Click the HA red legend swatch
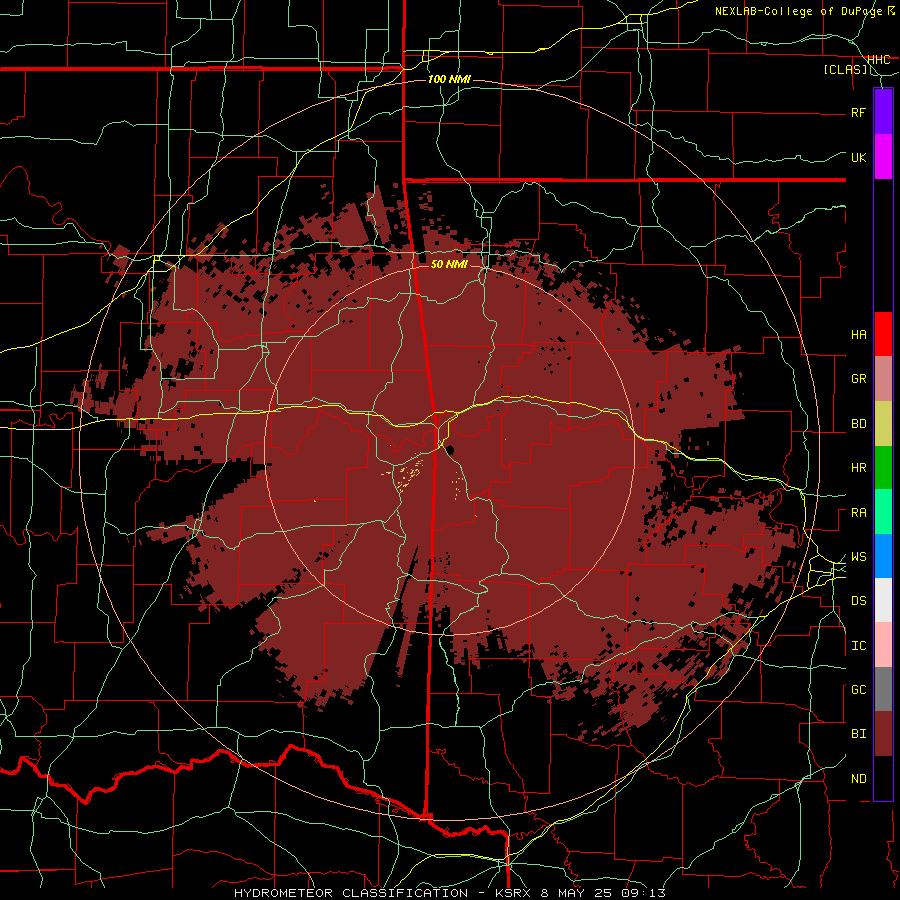900x900 pixels. point(883,334)
